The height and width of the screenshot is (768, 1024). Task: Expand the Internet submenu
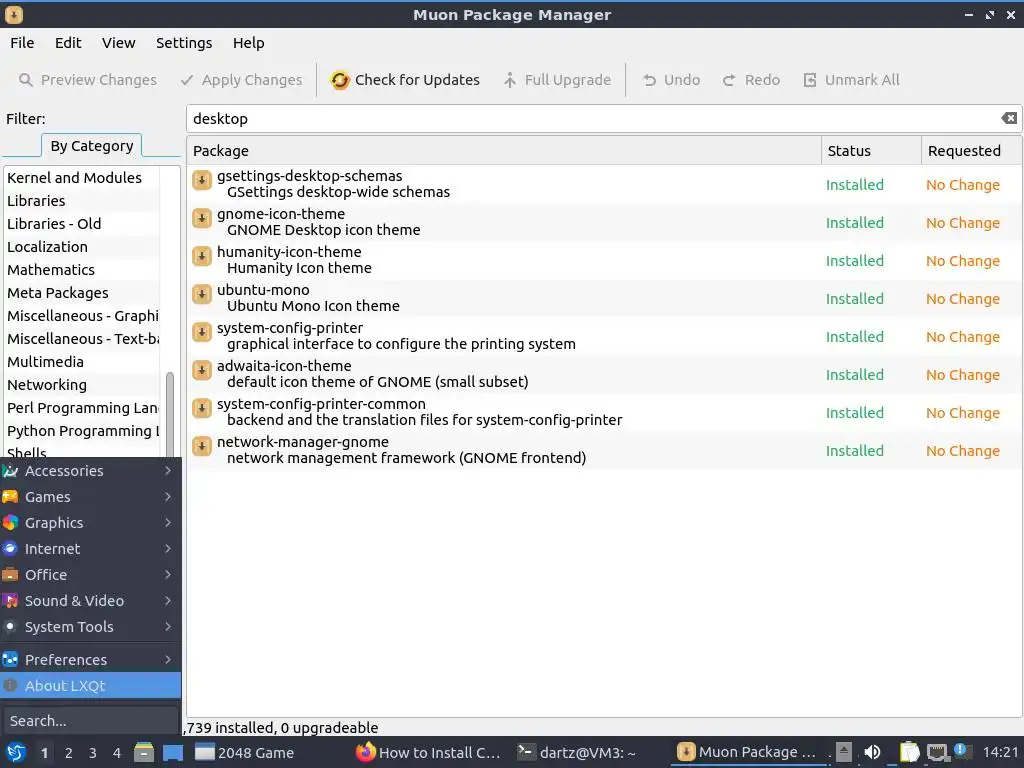point(91,549)
